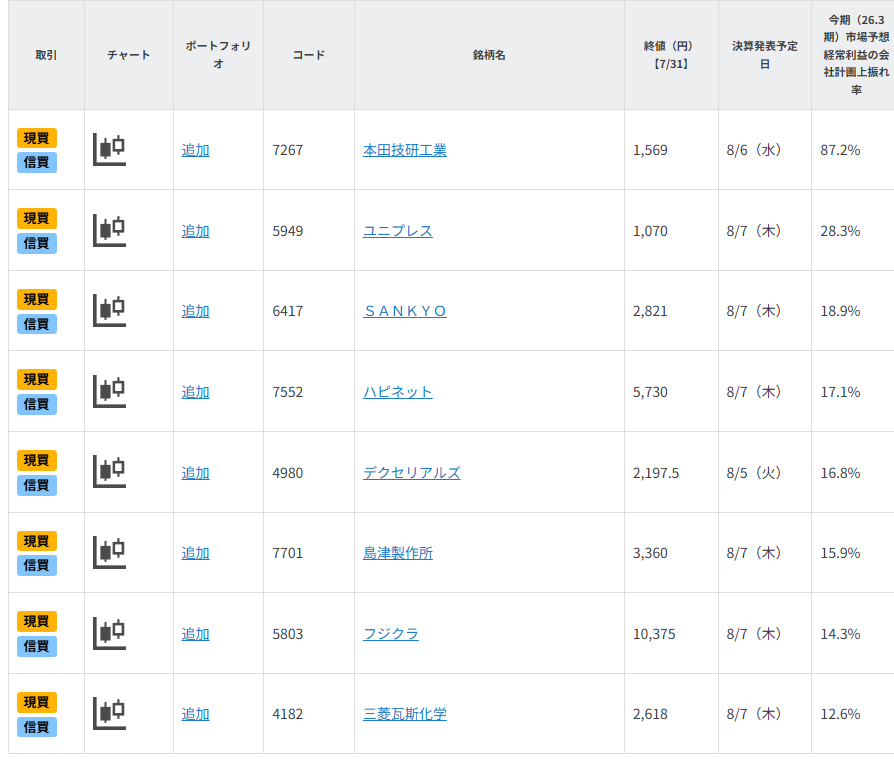
Task: Add 島津製作所 to portfolio via 追加
Action: tap(196, 553)
